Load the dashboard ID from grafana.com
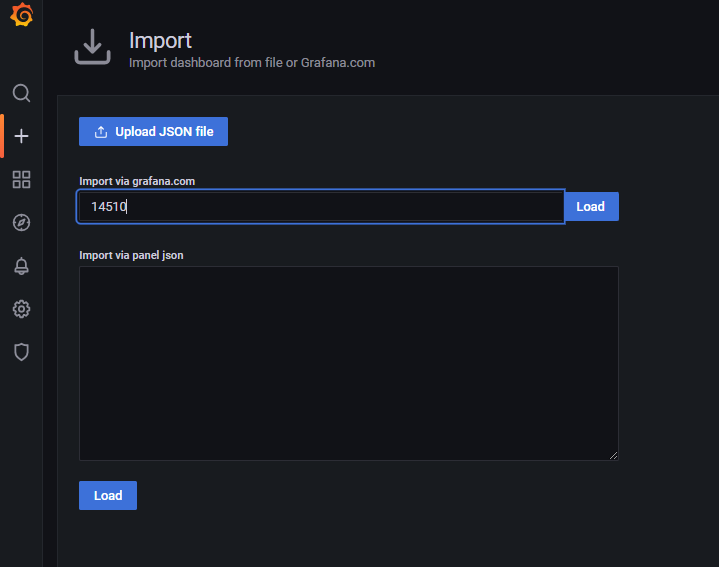 point(591,207)
